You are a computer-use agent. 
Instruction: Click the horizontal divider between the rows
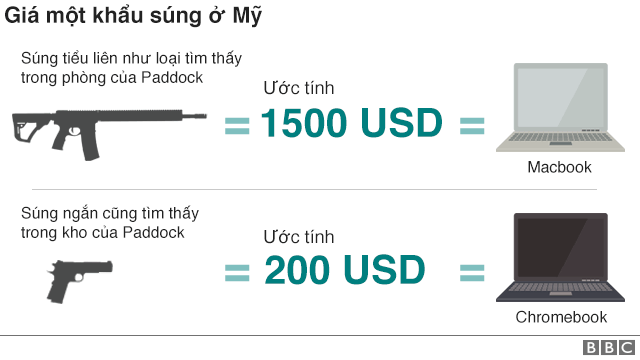click(x=314, y=189)
